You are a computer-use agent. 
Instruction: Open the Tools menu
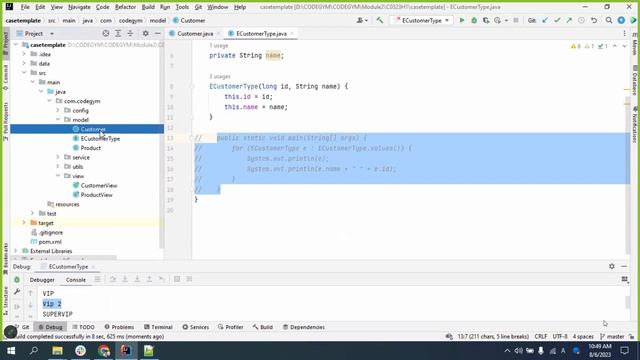coord(182,7)
